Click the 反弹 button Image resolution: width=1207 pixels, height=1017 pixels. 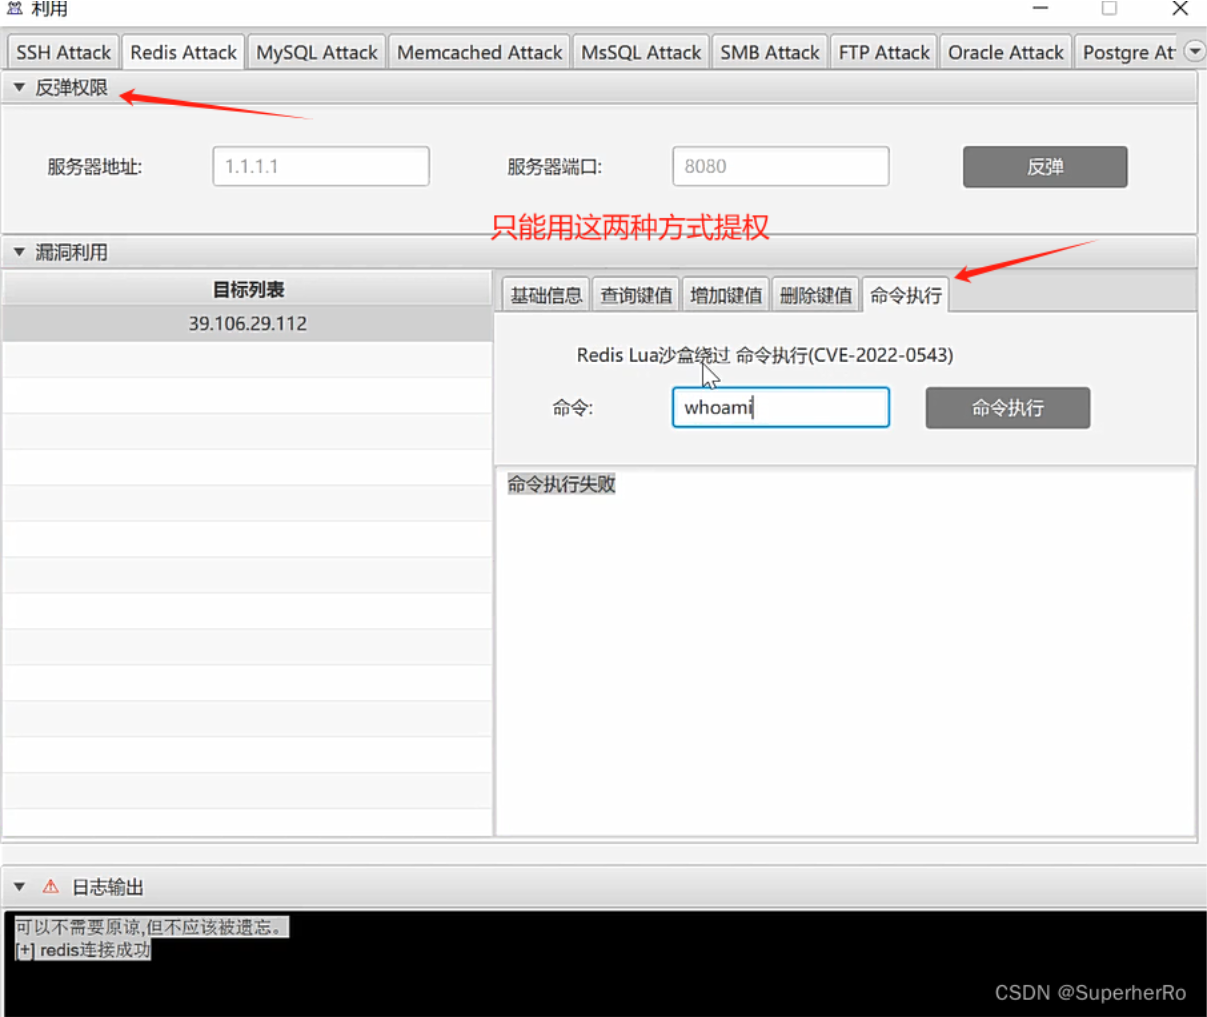(1045, 167)
